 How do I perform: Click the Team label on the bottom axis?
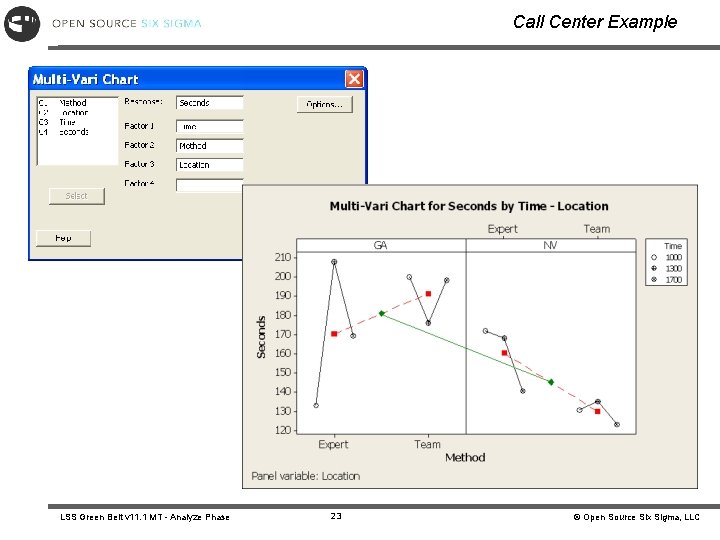click(428, 444)
